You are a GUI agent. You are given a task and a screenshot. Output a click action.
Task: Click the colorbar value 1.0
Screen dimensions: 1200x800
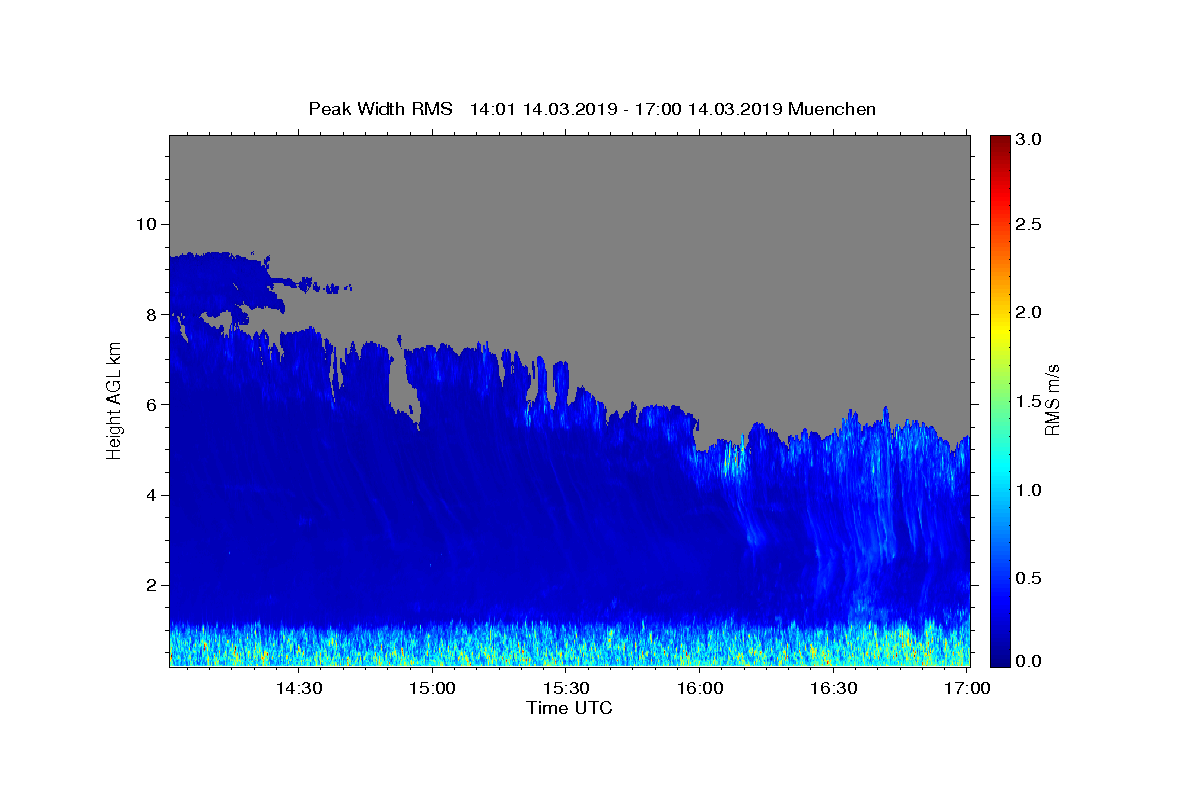1028,490
